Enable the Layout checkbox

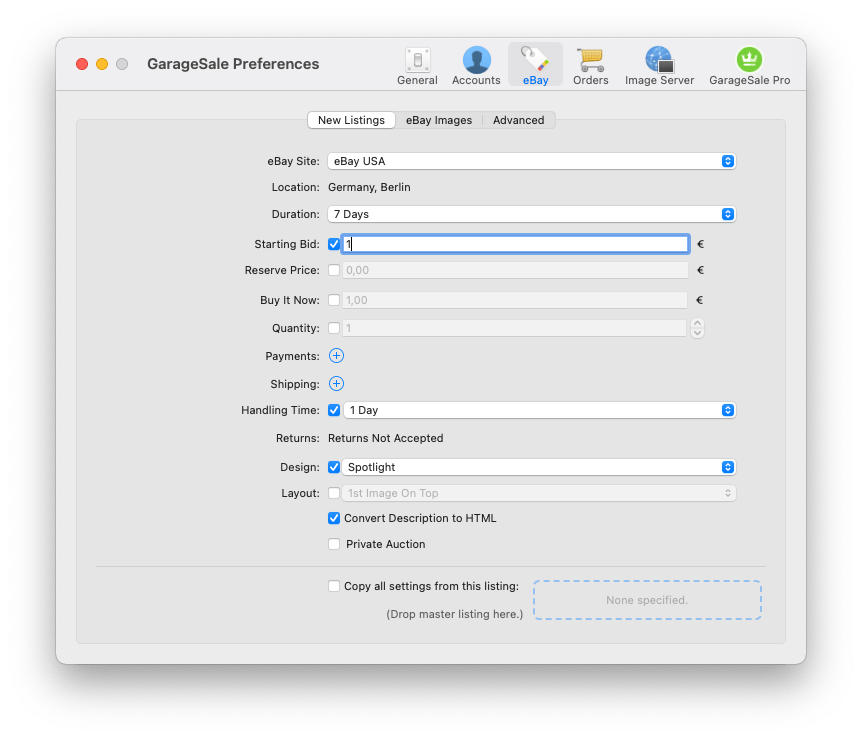[x=334, y=493]
